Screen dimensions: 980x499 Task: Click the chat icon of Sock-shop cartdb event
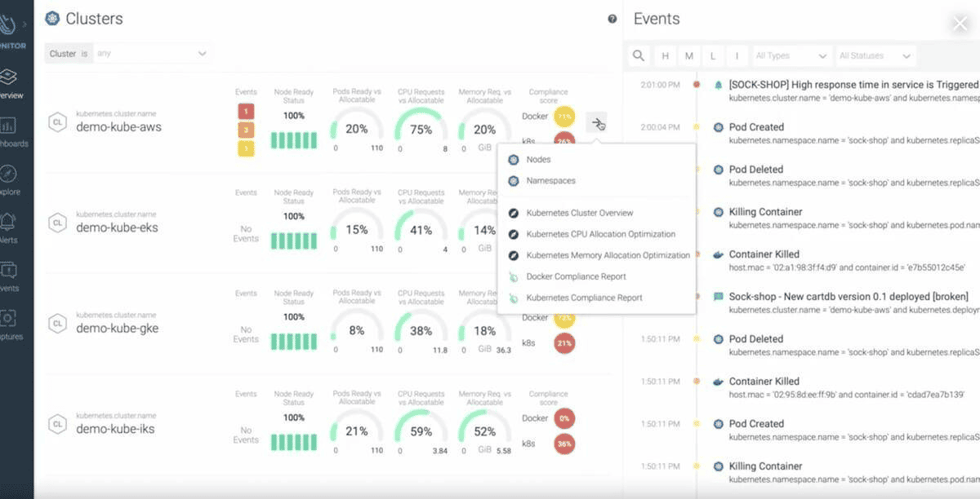718,296
